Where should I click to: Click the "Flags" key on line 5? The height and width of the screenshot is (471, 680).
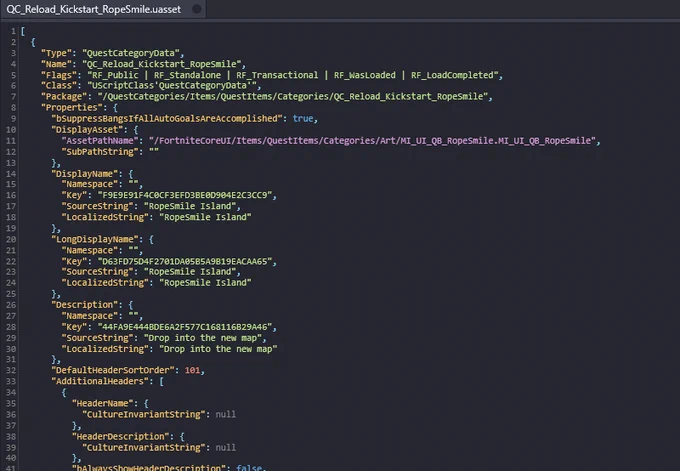tap(59, 75)
